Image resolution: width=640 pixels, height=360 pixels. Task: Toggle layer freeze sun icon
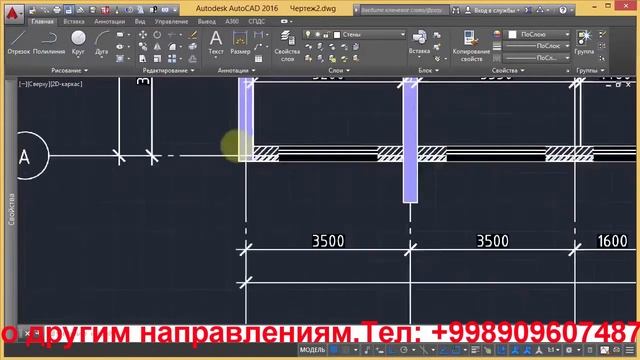[317, 35]
